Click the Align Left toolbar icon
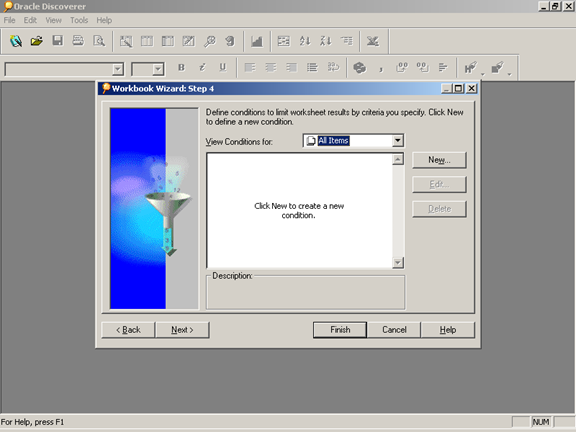Screen dimensions: 576x432 click(x=250, y=68)
